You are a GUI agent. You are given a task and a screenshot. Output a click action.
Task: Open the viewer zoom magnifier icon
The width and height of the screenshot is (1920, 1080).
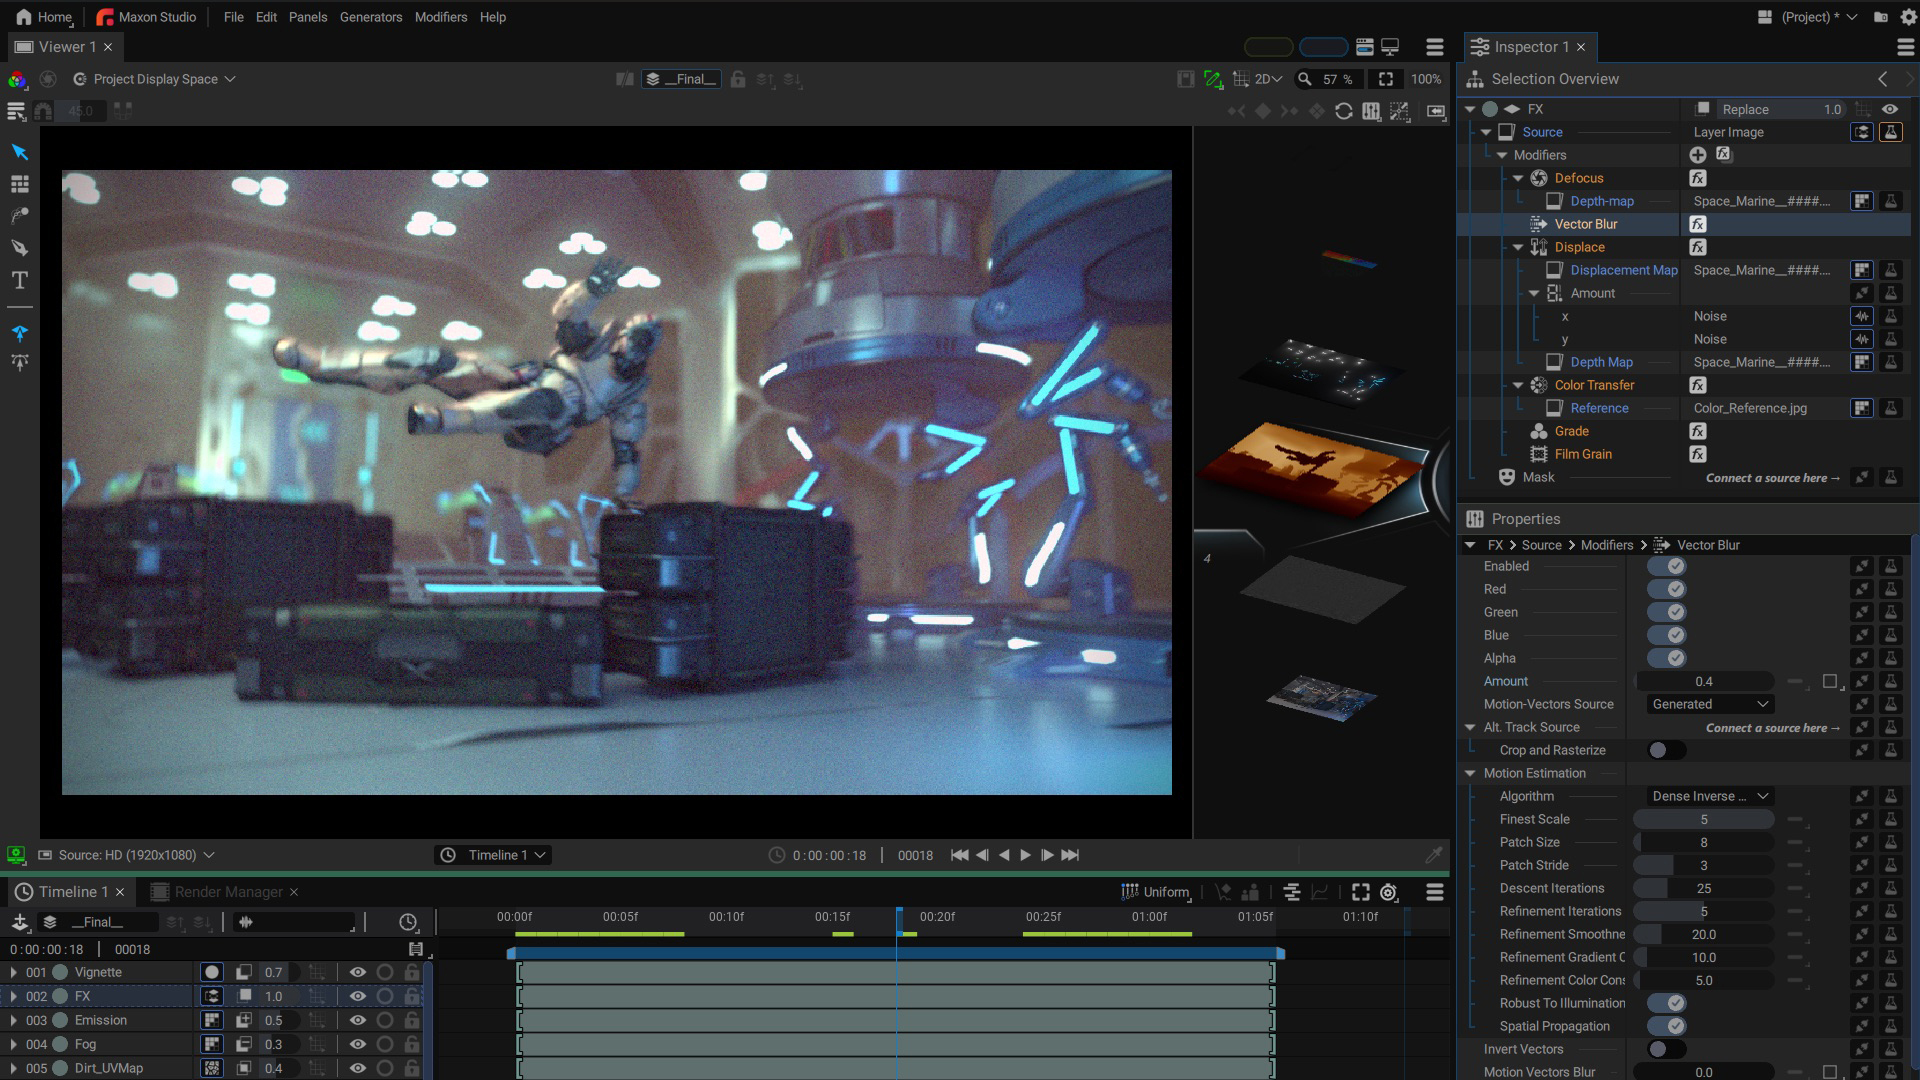pyautogui.click(x=1304, y=79)
